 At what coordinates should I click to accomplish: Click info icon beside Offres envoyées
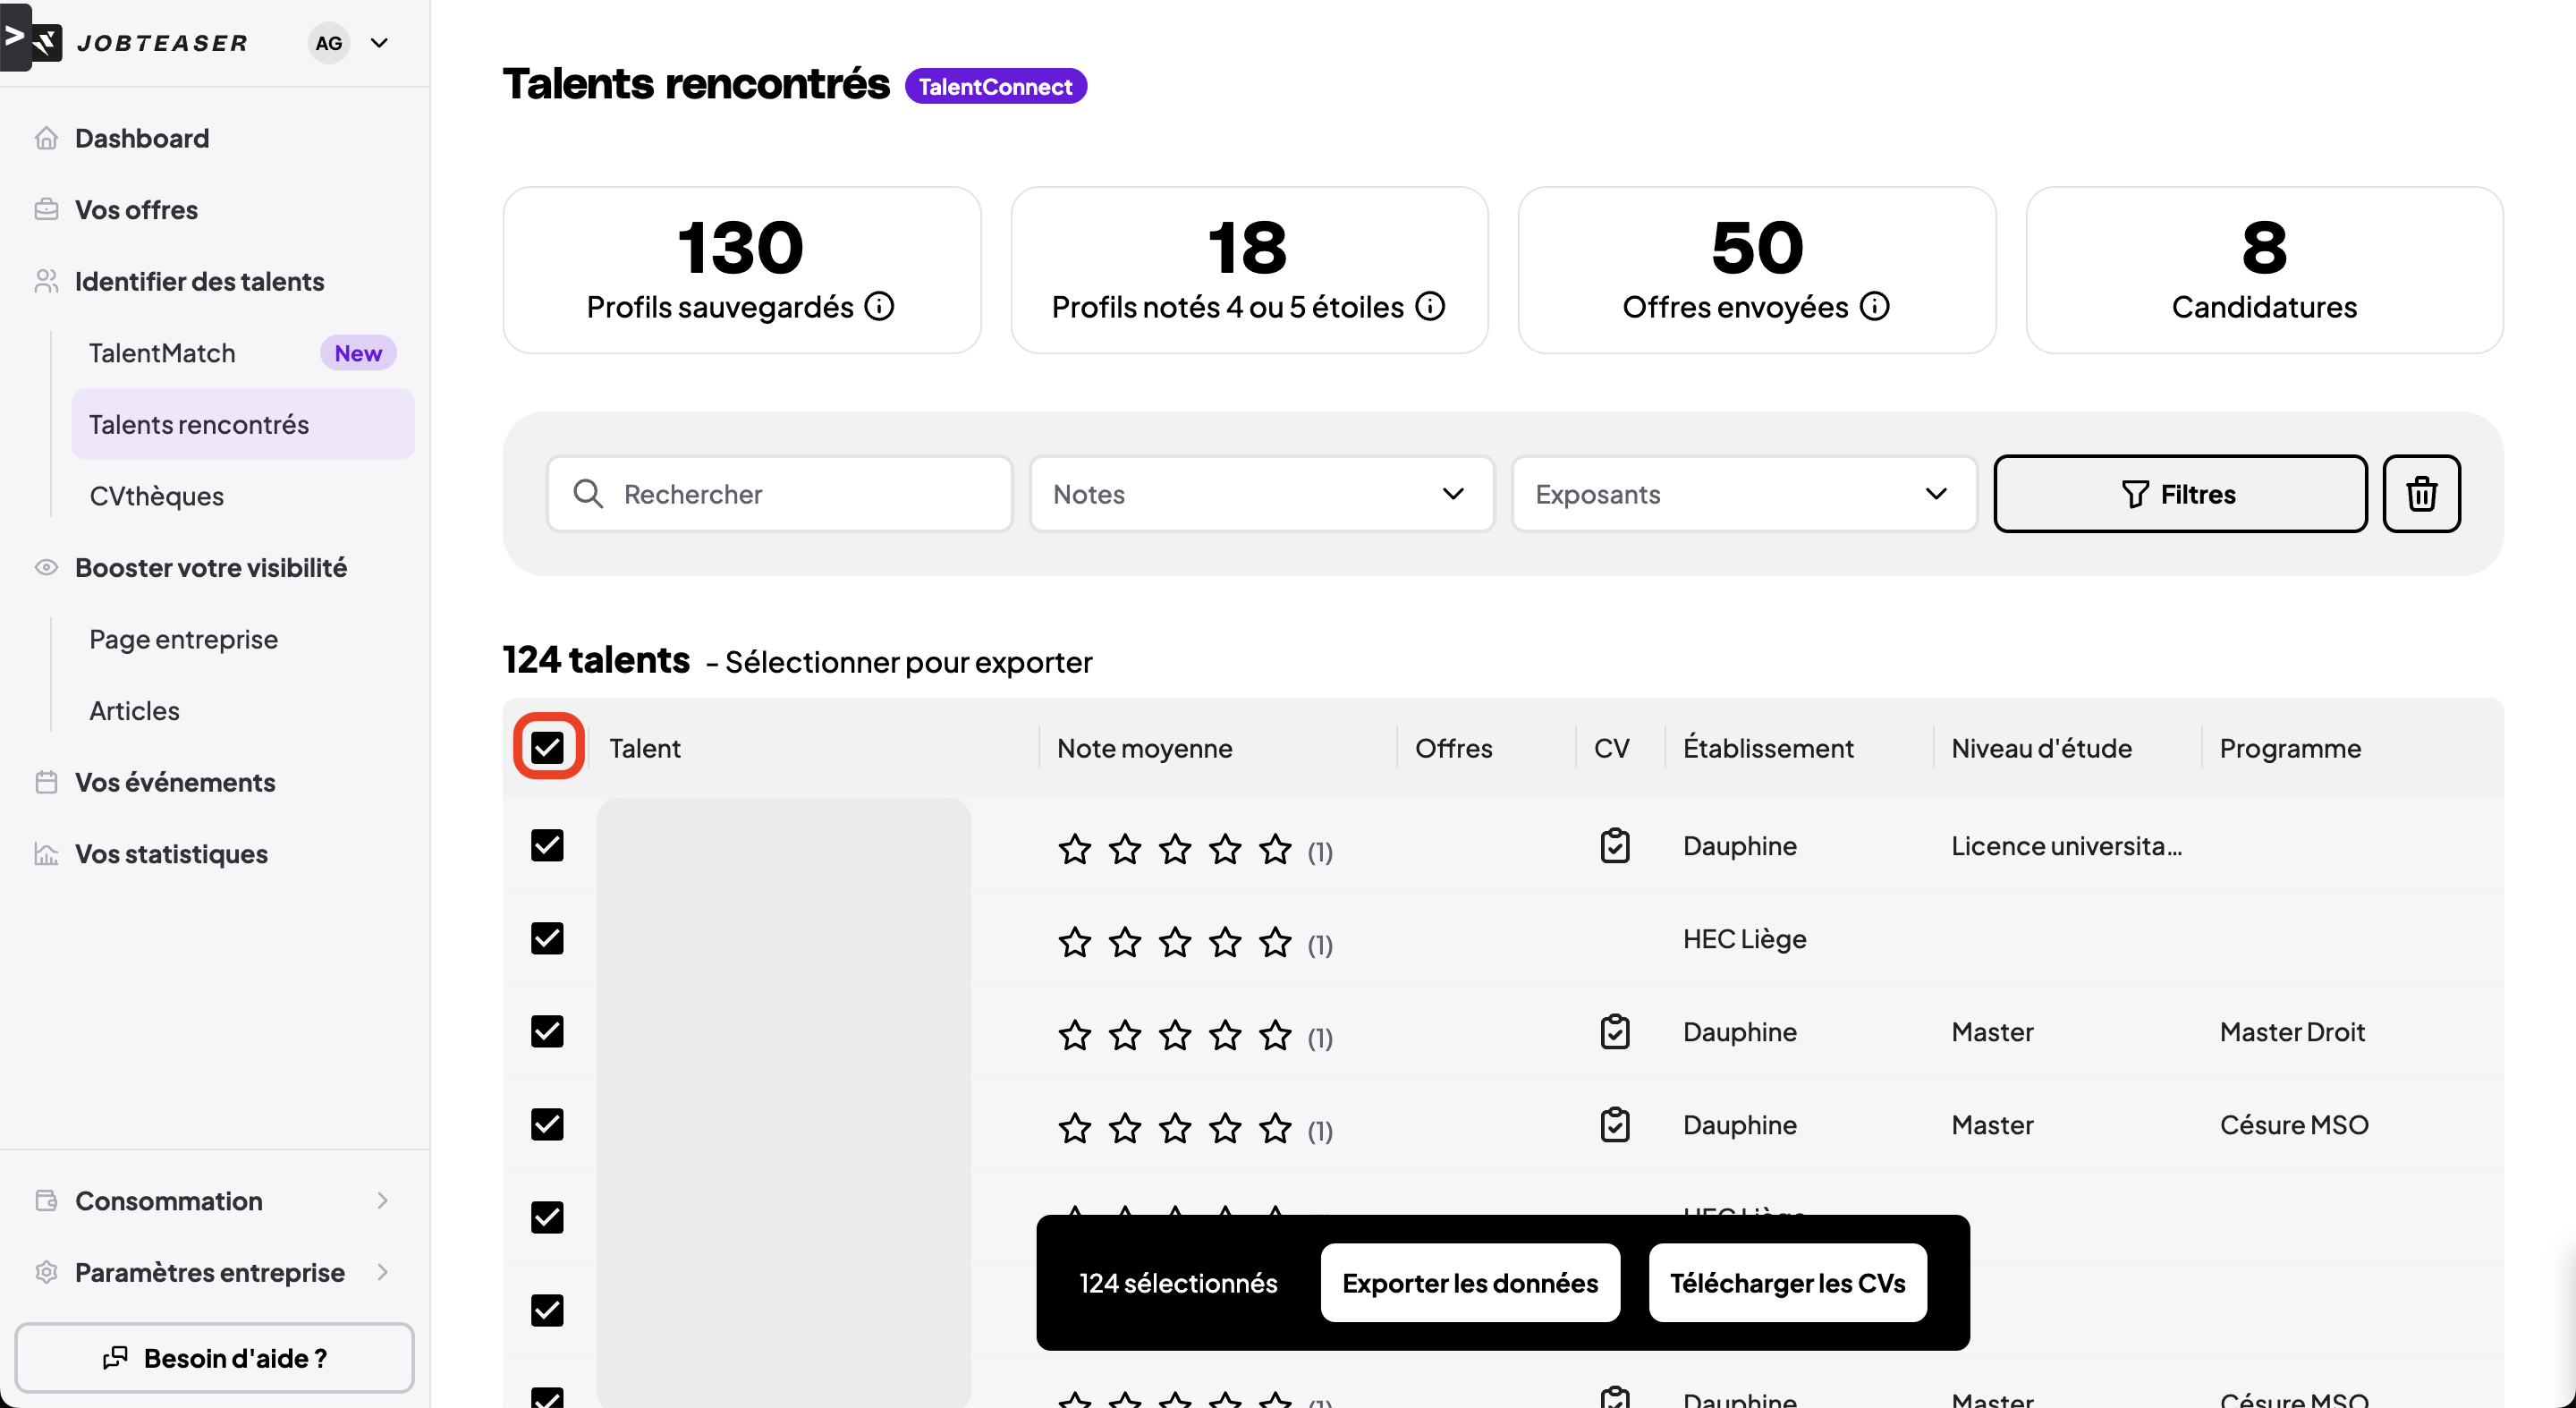click(x=1874, y=306)
